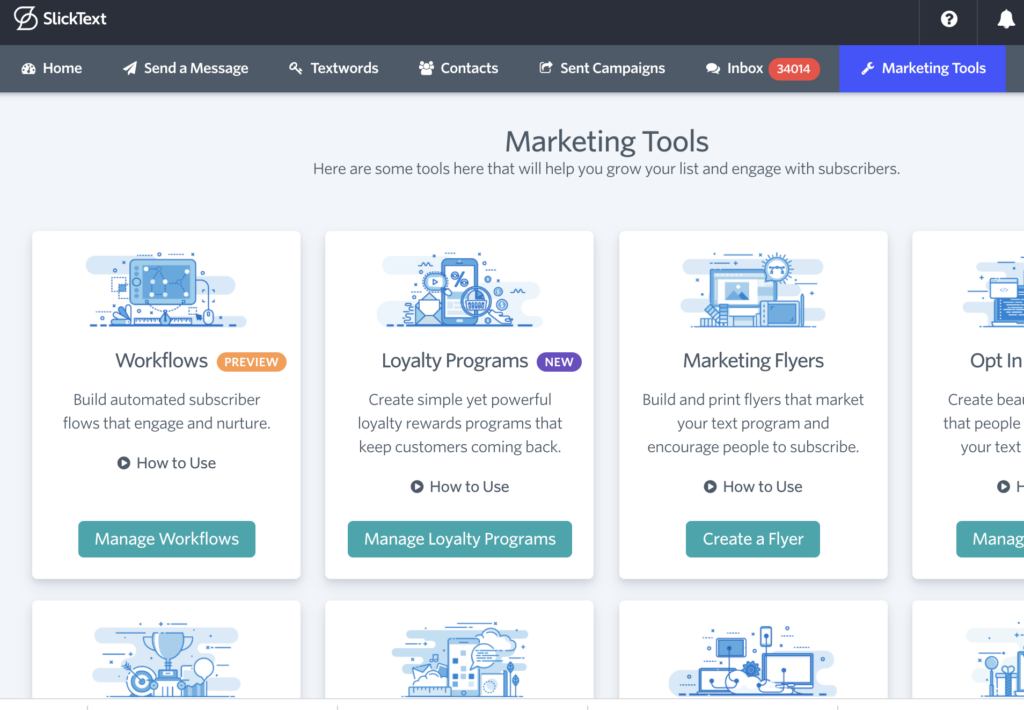Screen dimensions: 1024x710
Task: Open the Contacts tab
Action: click(x=458, y=68)
